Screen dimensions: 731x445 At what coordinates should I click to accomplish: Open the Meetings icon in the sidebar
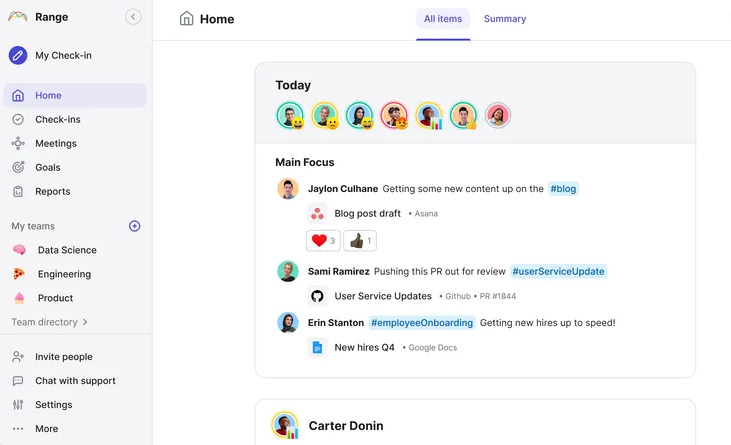pyautogui.click(x=18, y=144)
